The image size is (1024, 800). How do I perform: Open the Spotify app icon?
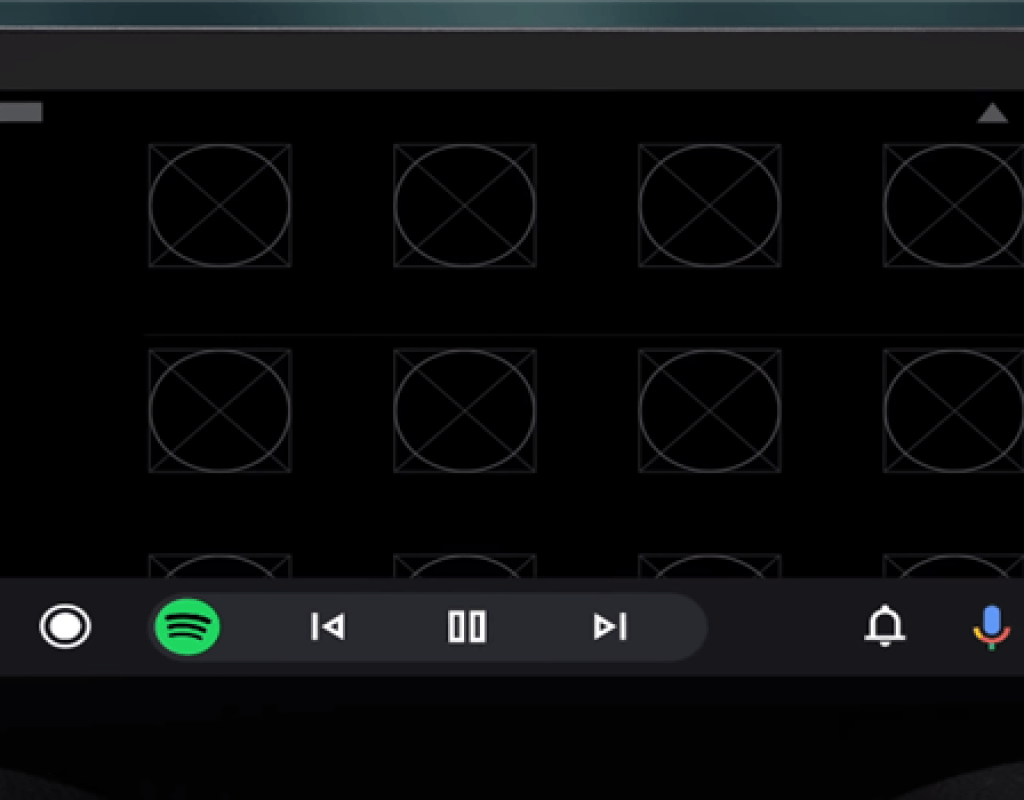coord(187,626)
